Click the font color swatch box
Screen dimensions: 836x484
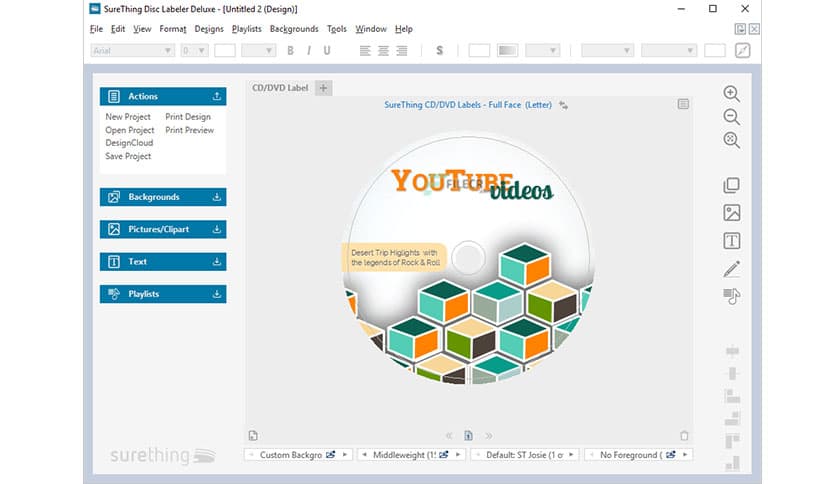[224, 51]
